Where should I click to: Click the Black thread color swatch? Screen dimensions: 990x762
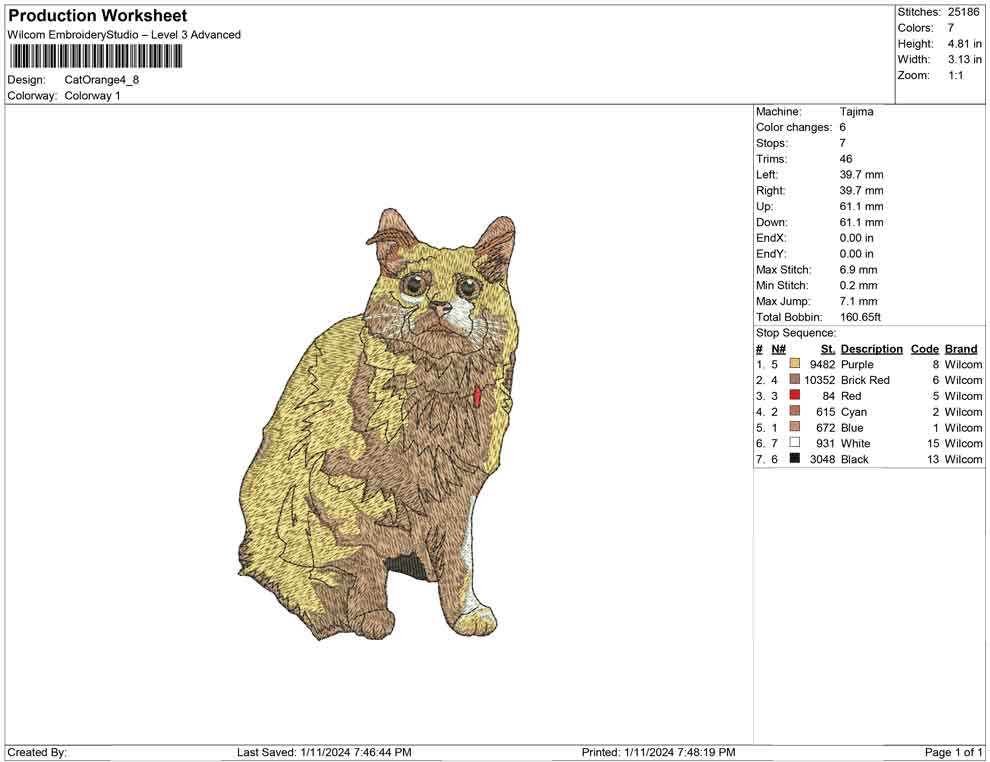(794, 458)
